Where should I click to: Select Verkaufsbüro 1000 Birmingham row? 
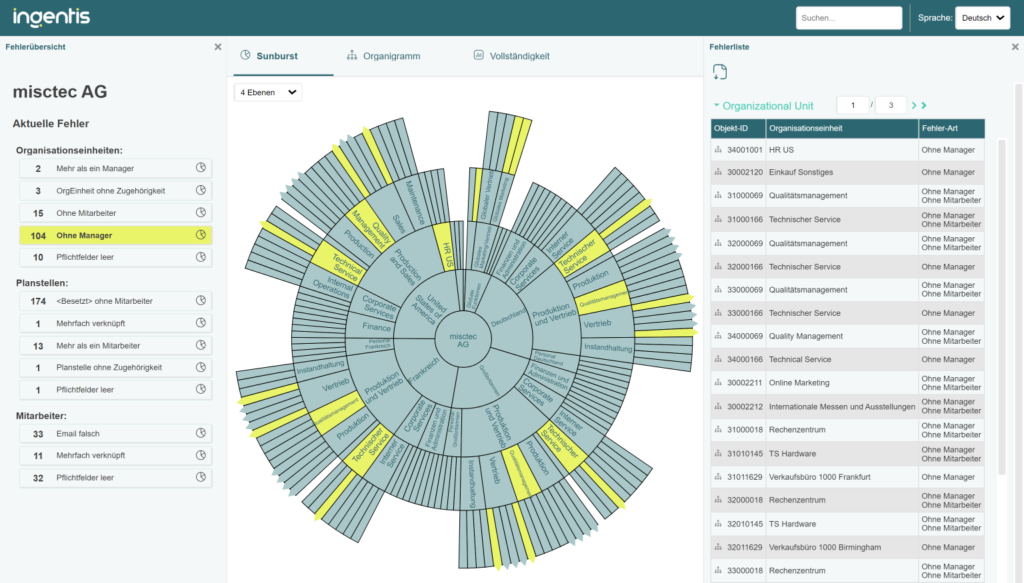tap(848, 547)
